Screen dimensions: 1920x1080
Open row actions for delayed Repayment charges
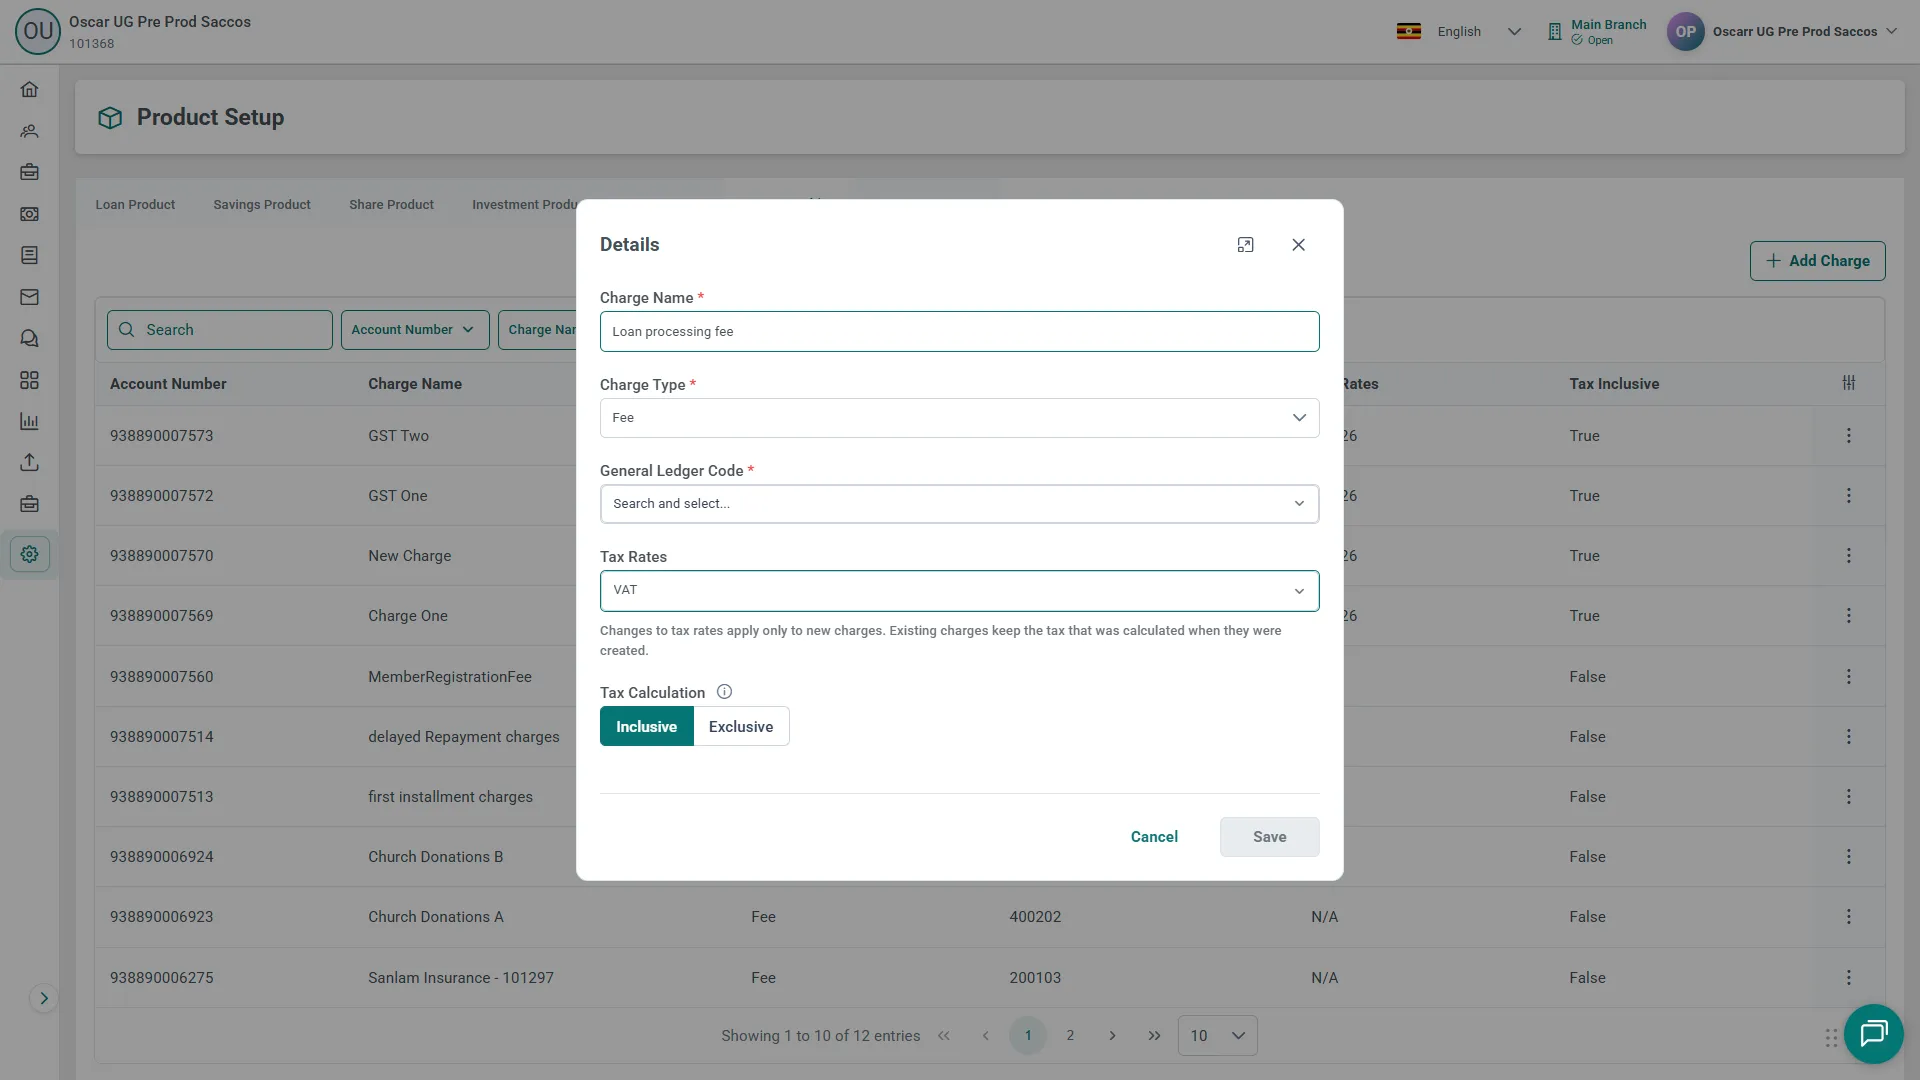pyautogui.click(x=1848, y=737)
